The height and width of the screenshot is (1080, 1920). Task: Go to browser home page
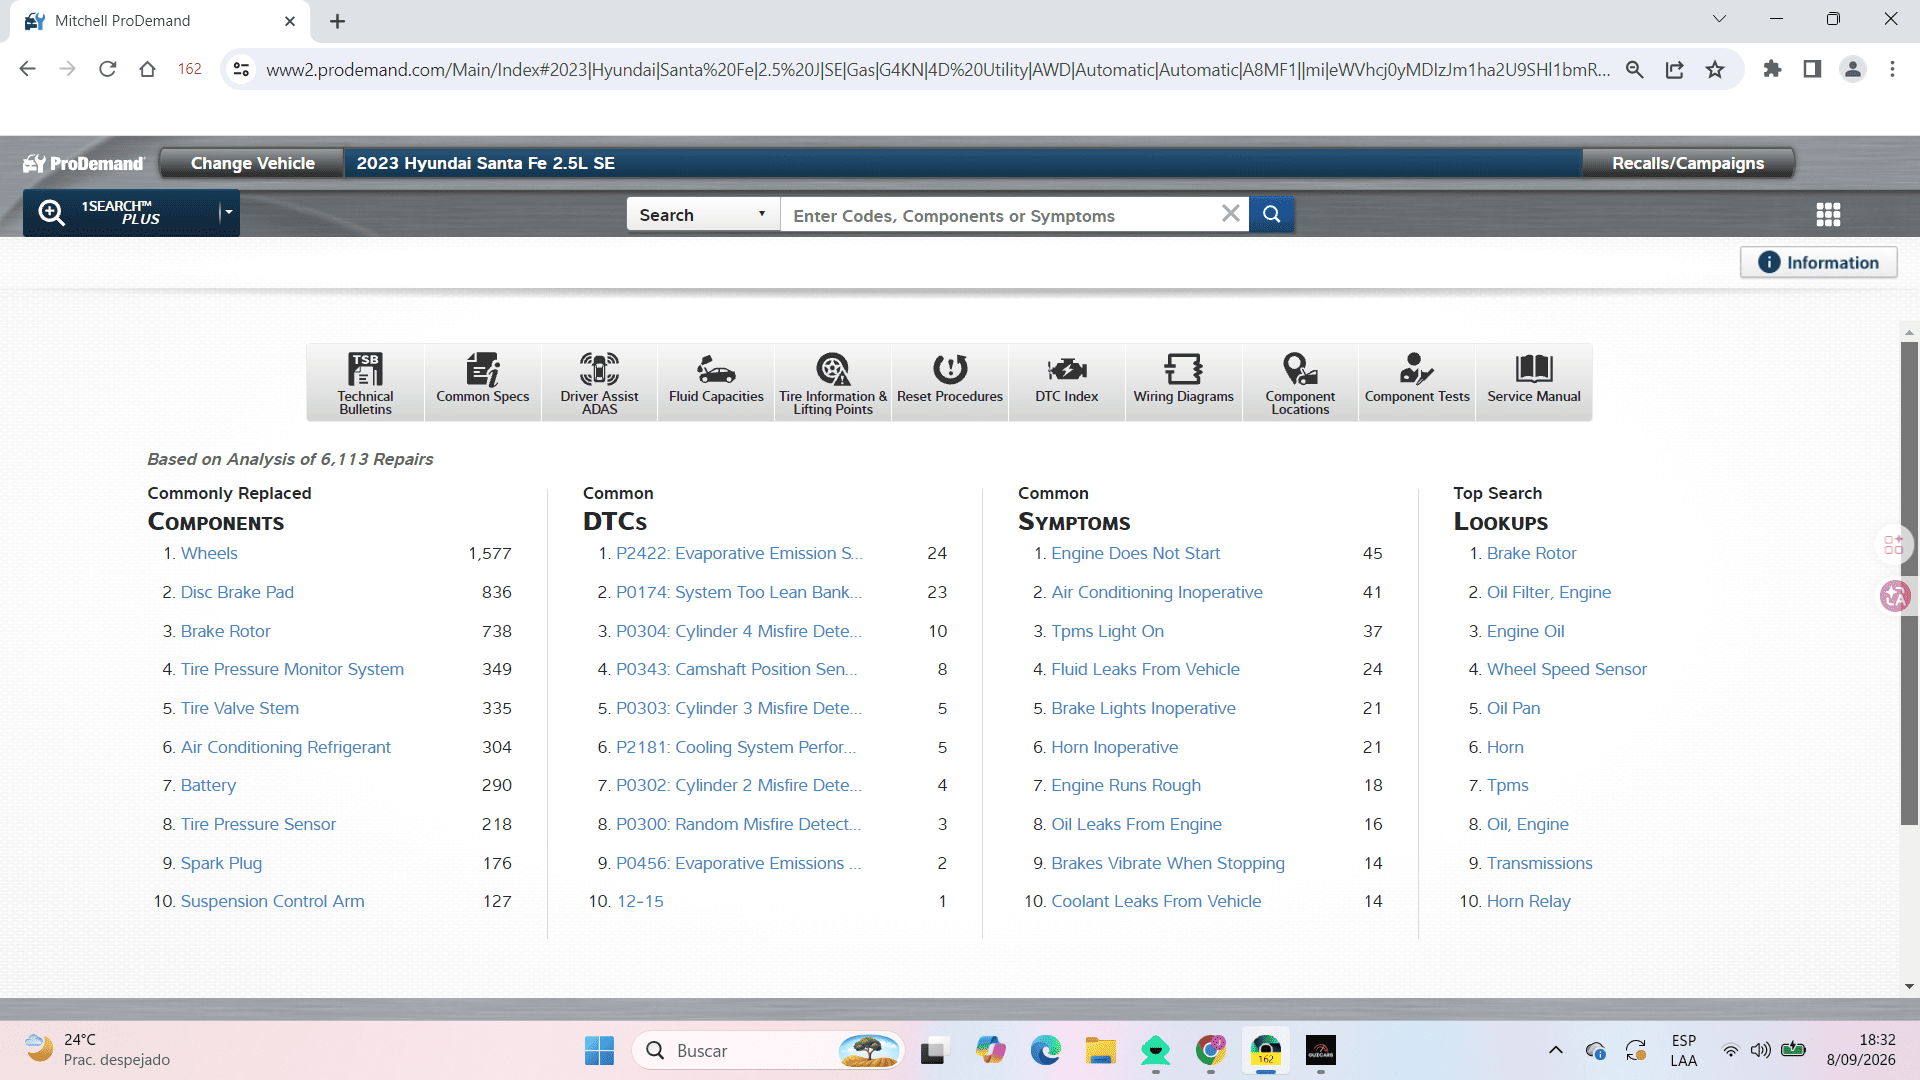click(x=148, y=69)
